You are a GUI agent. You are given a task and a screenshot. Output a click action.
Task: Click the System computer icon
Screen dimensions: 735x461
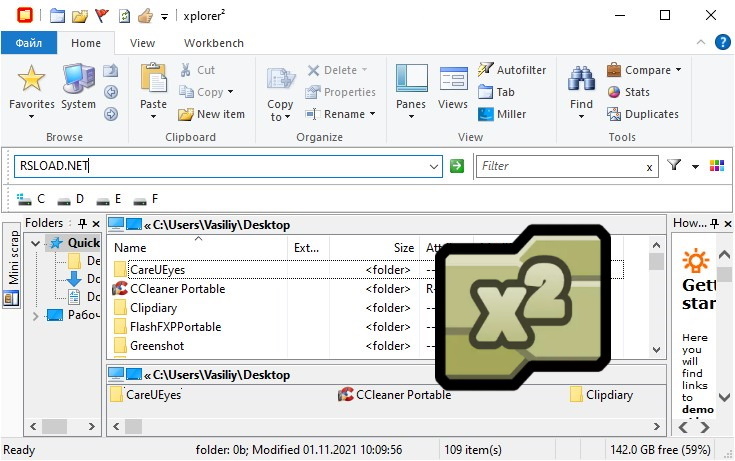(78, 86)
